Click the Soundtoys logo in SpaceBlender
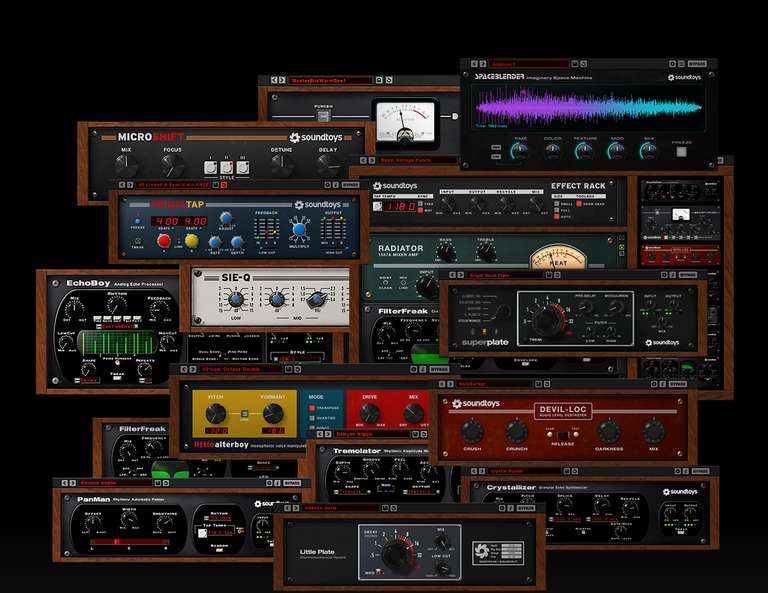The width and height of the screenshot is (768, 593). click(684, 77)
